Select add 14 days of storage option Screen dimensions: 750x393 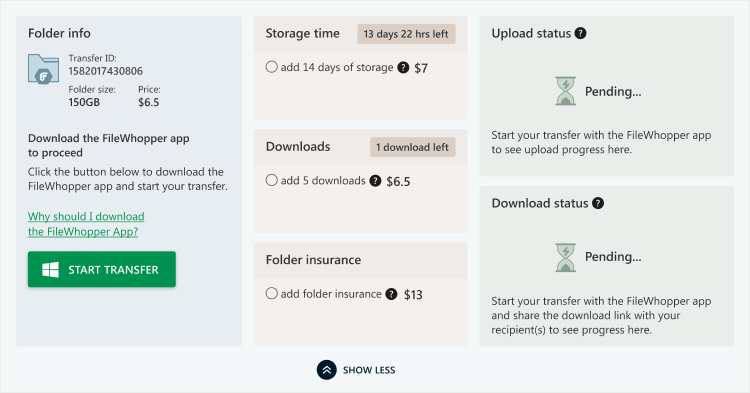(x=272, y=67)
